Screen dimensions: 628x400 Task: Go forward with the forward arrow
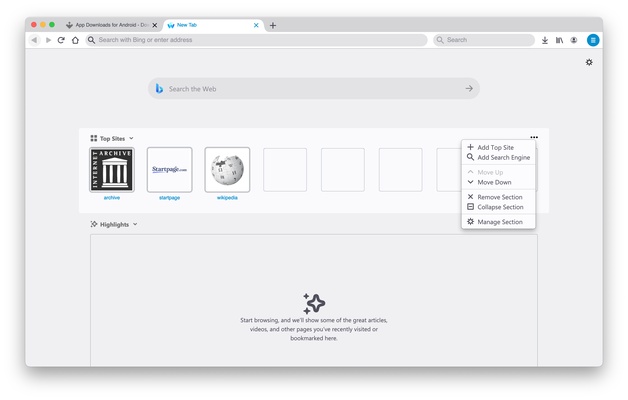[48, 40]
